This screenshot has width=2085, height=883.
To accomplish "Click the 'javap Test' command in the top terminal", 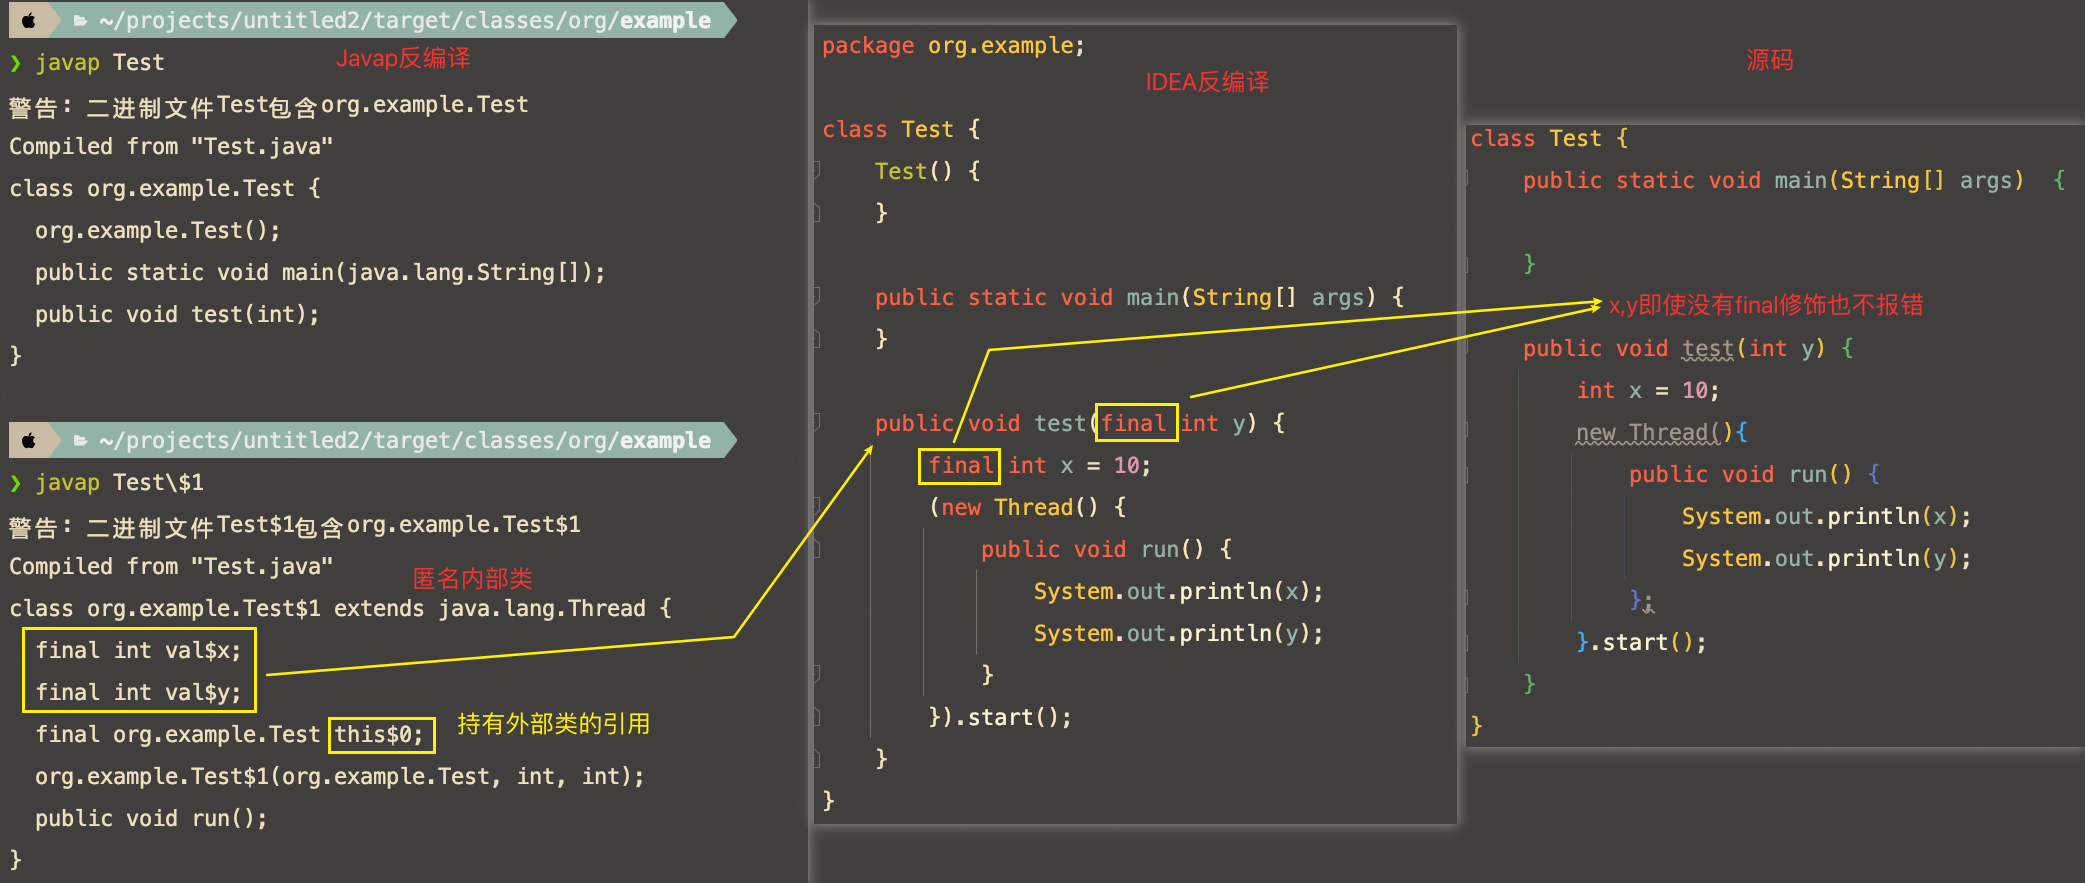I will point(99,63).
